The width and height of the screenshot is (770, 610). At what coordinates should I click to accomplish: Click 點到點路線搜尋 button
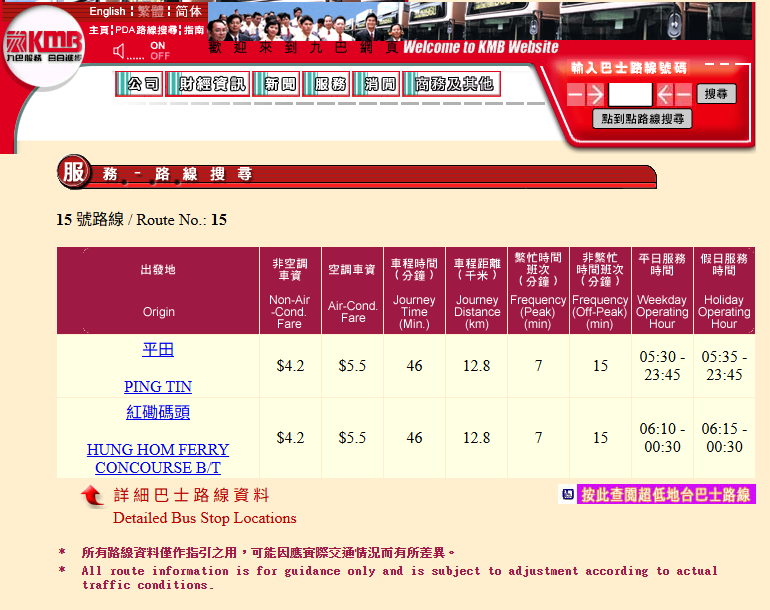642,119
